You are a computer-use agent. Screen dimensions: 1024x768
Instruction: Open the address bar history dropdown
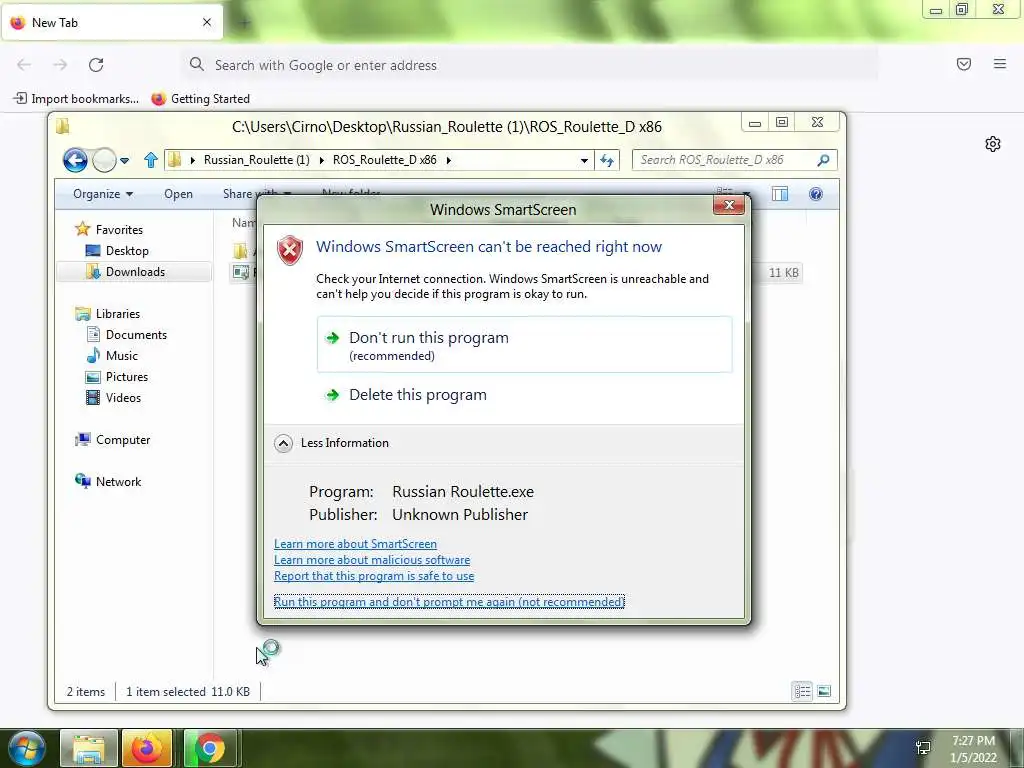[584, 160]
